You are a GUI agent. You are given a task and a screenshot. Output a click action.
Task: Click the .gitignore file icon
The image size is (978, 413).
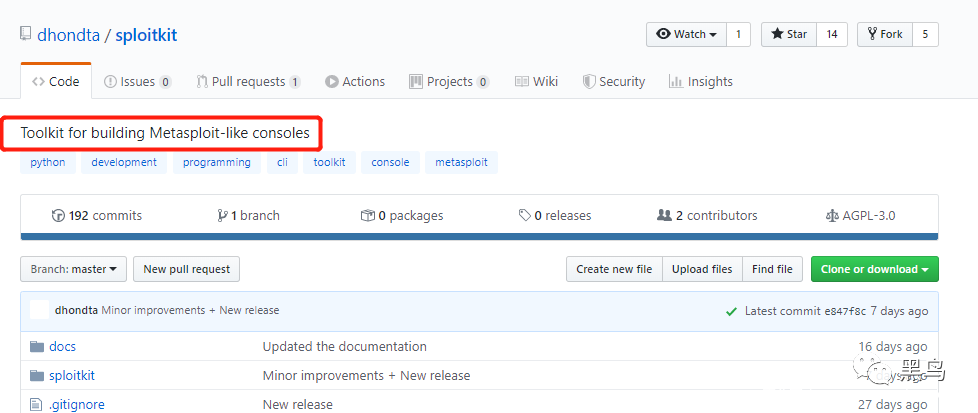[x=36, y=404]
